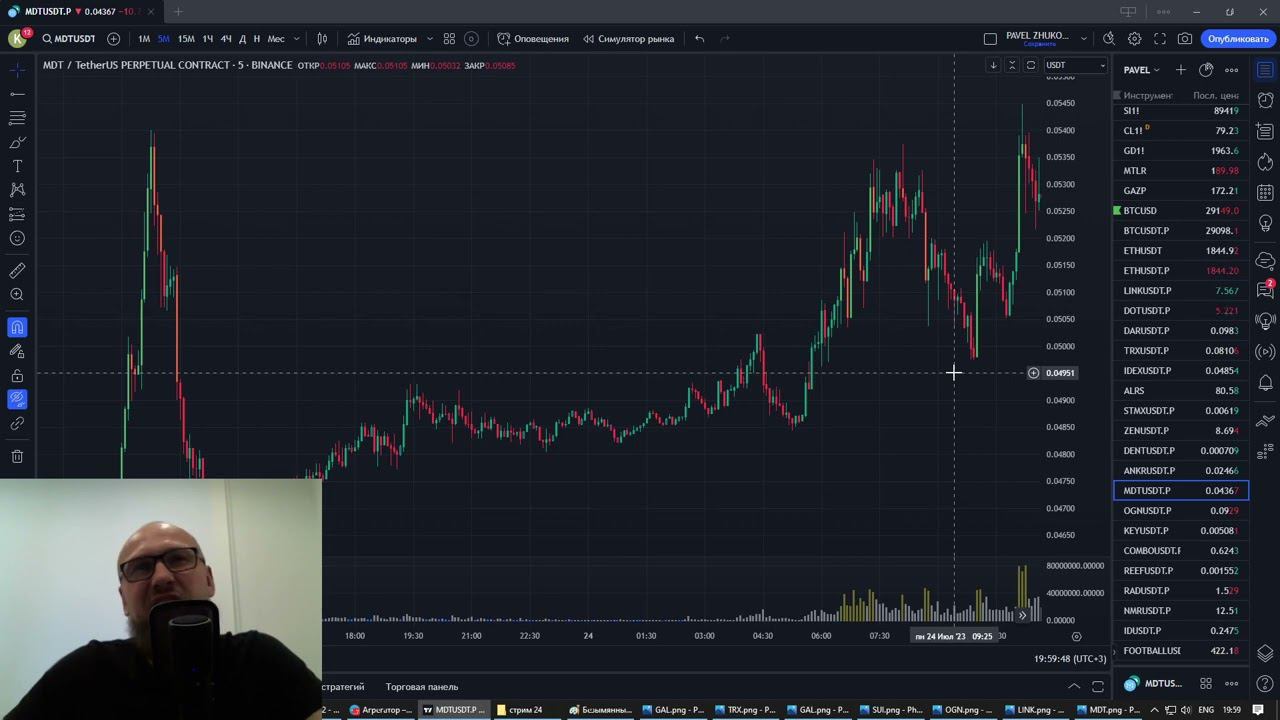Image resolution: width=1280 pixels, height=720 pixels.
Task: Open quick search lightning icon
Action: [x=1109, y=39]
